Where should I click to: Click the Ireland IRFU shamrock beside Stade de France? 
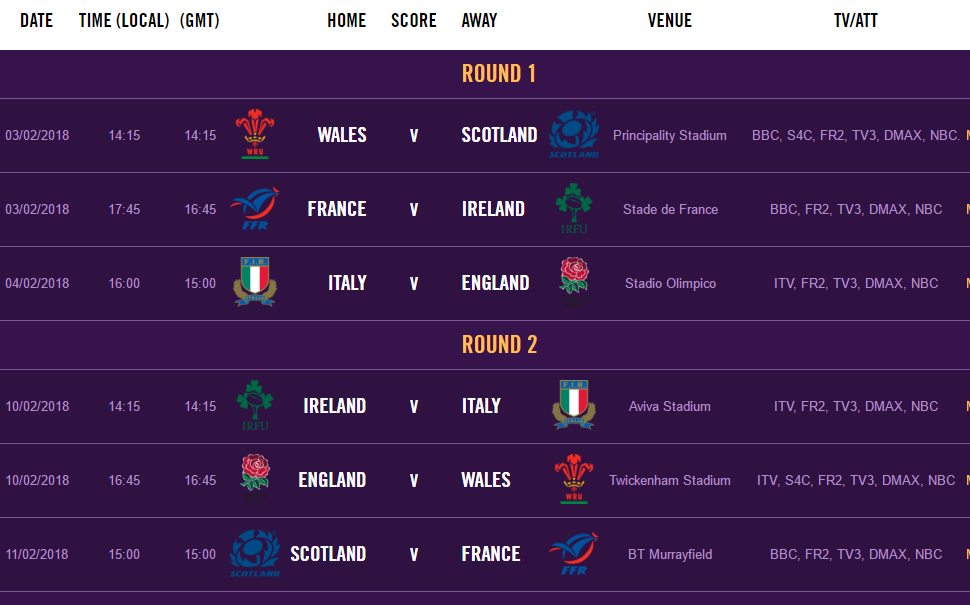[x=574, y=208]
